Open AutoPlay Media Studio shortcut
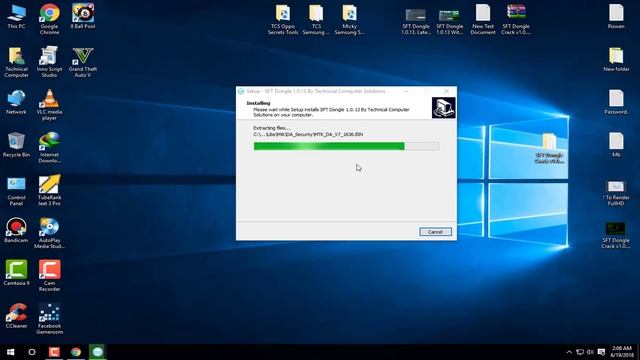This screenshot has width=640, height=360. (x=49, y=233)
